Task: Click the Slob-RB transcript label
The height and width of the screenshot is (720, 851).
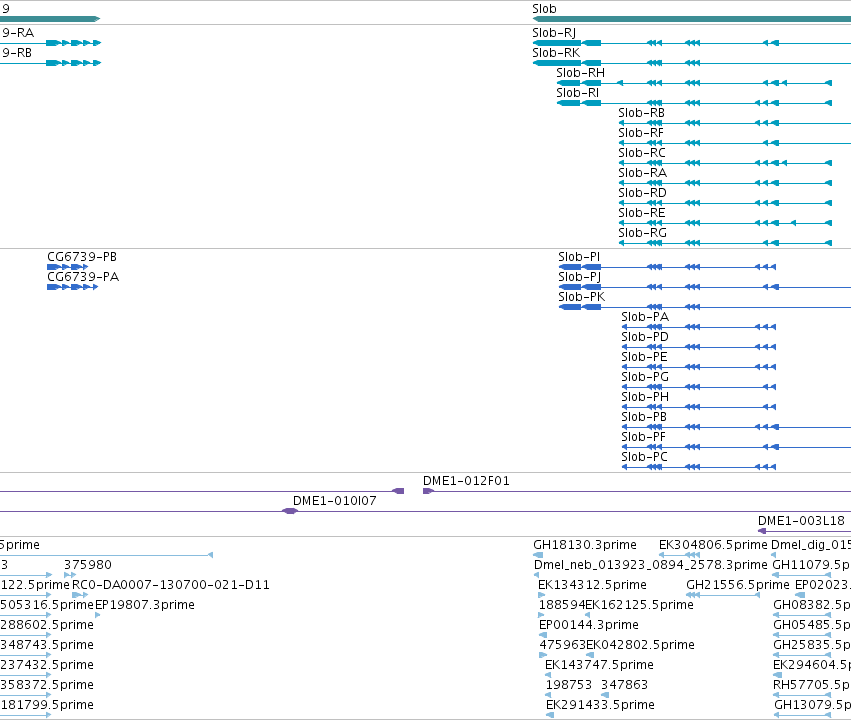Action: [x=641, y=113]
